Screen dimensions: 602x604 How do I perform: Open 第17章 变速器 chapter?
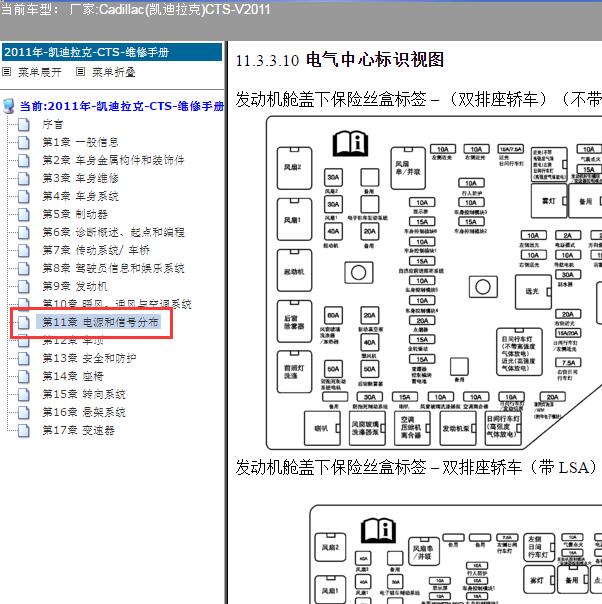tap(79, 430)
